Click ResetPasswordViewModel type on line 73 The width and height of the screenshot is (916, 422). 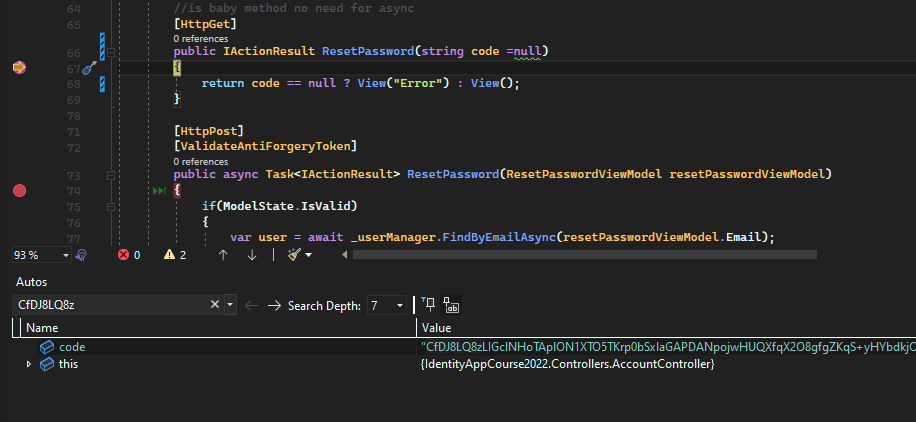pos(584,174)
